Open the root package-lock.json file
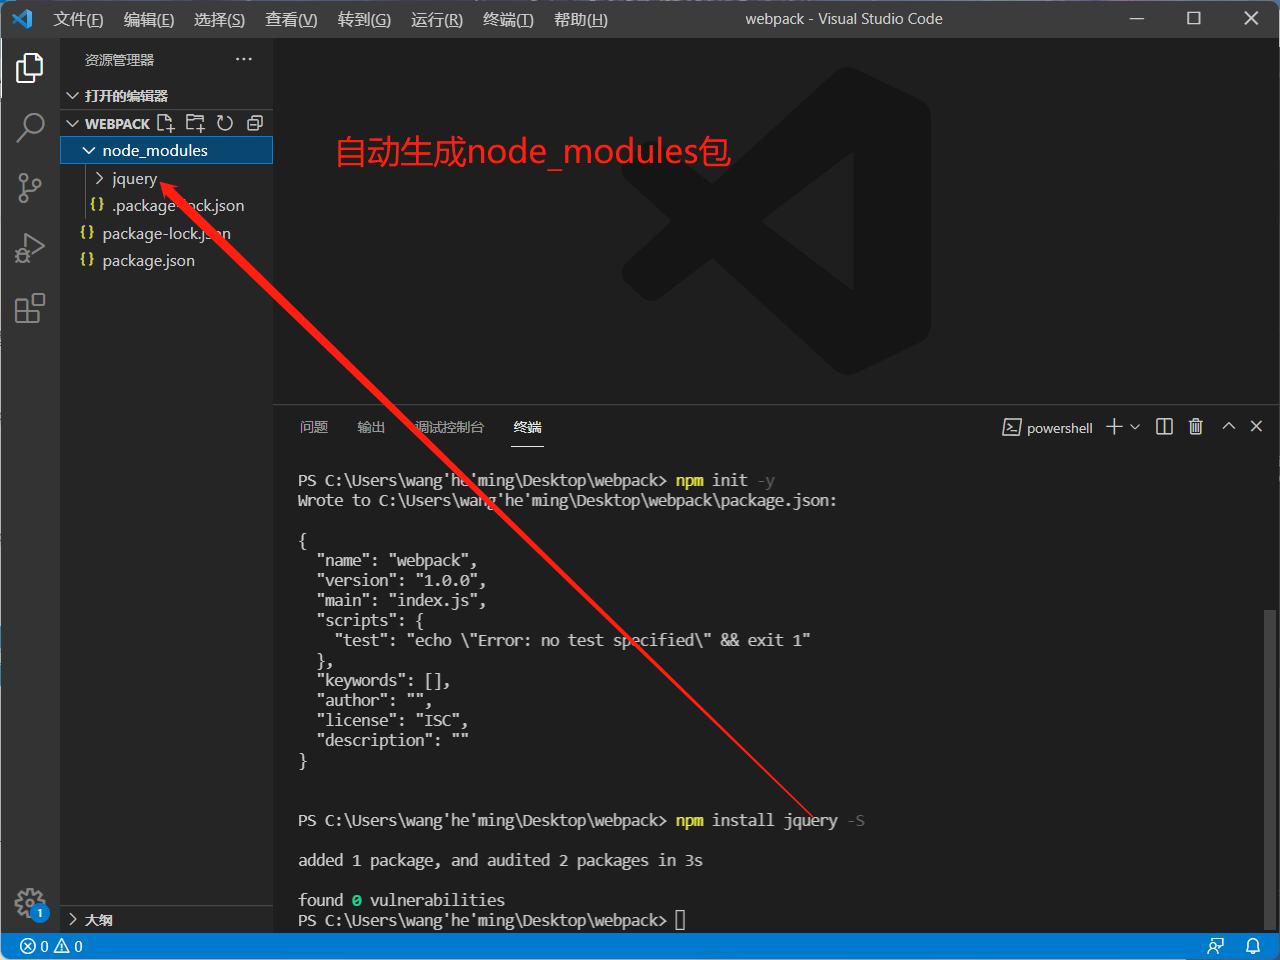The image size is (1280, 960). click(166, 233)
